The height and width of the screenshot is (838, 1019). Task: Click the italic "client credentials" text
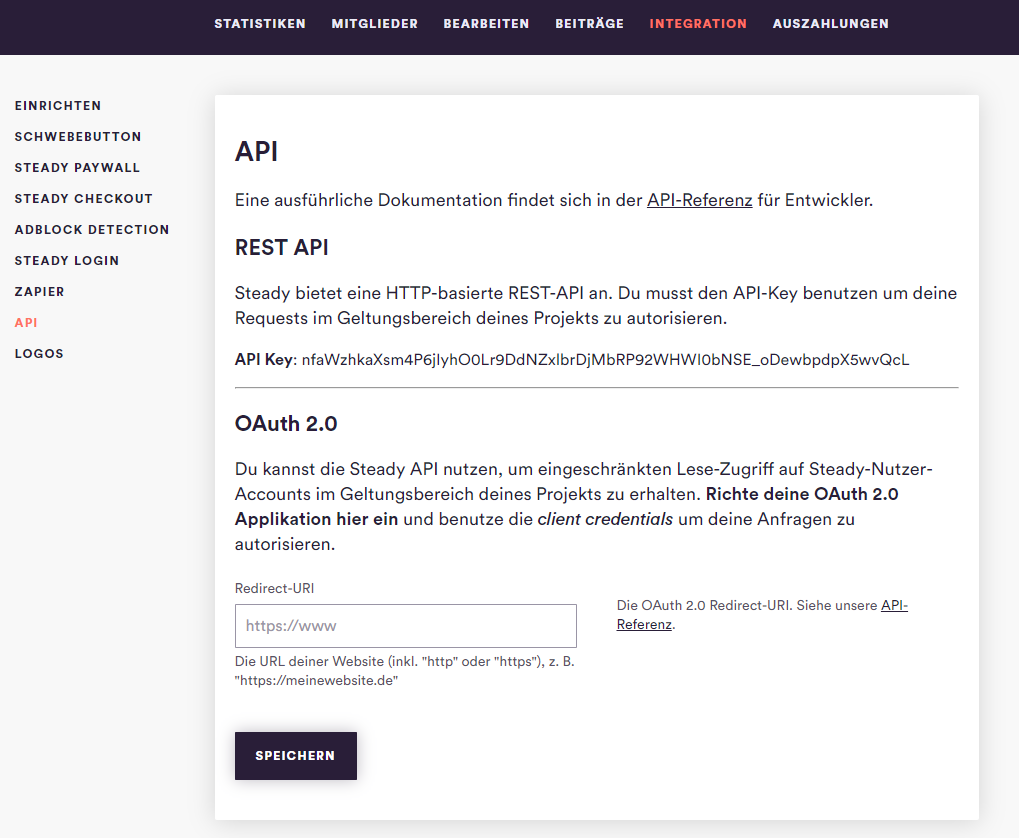click(x=605, y=519)
